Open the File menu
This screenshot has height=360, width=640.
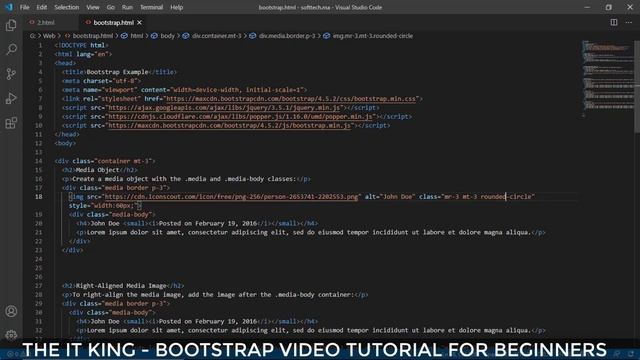point(24,7)
